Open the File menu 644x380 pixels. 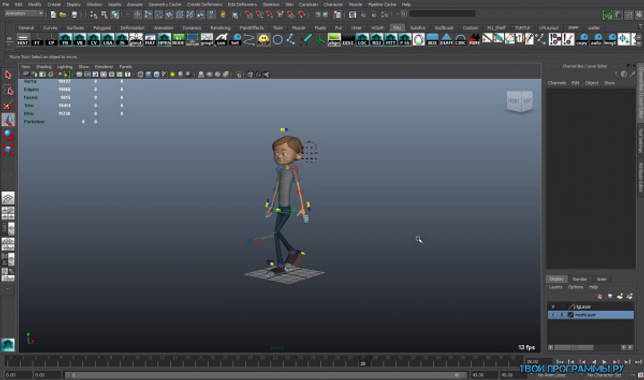5,4
